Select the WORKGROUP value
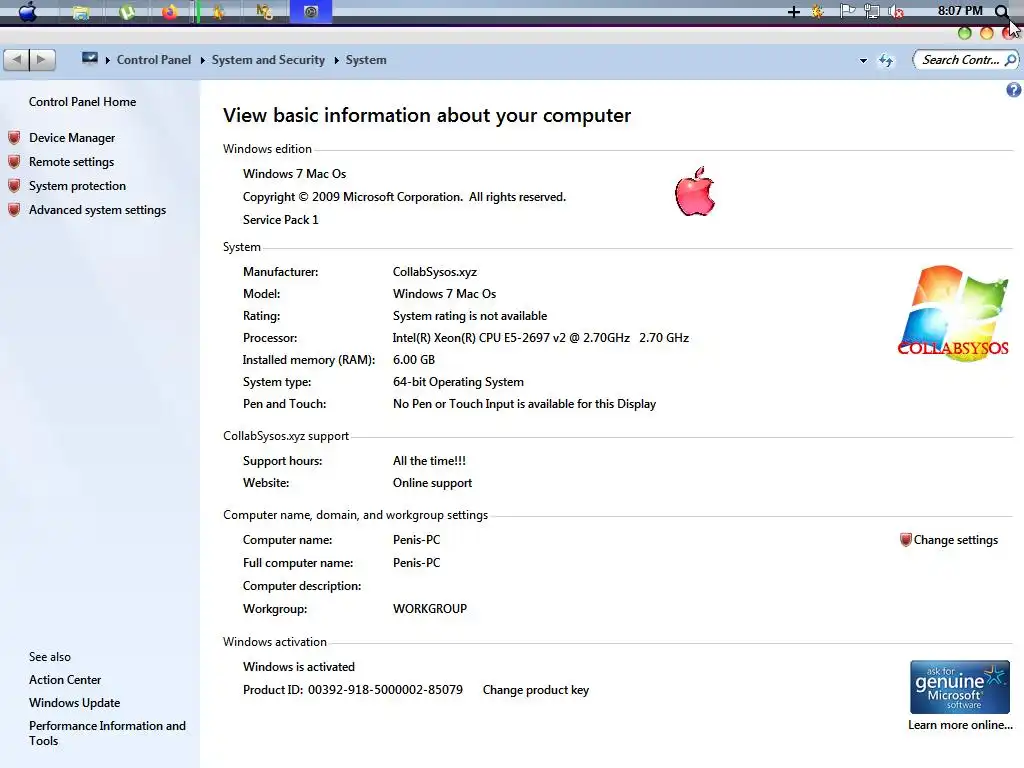Image resolution: width=1024 pixels, height=768 pixels. pos(430,609)
